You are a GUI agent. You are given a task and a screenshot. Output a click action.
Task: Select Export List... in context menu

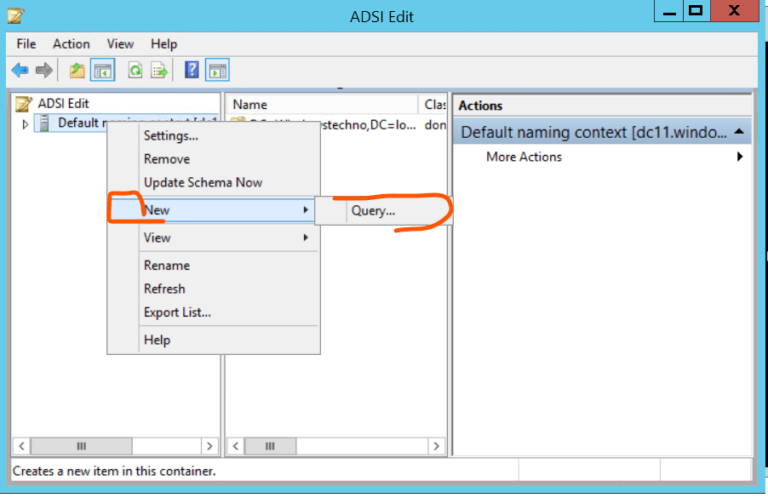[x=214, y=312]
